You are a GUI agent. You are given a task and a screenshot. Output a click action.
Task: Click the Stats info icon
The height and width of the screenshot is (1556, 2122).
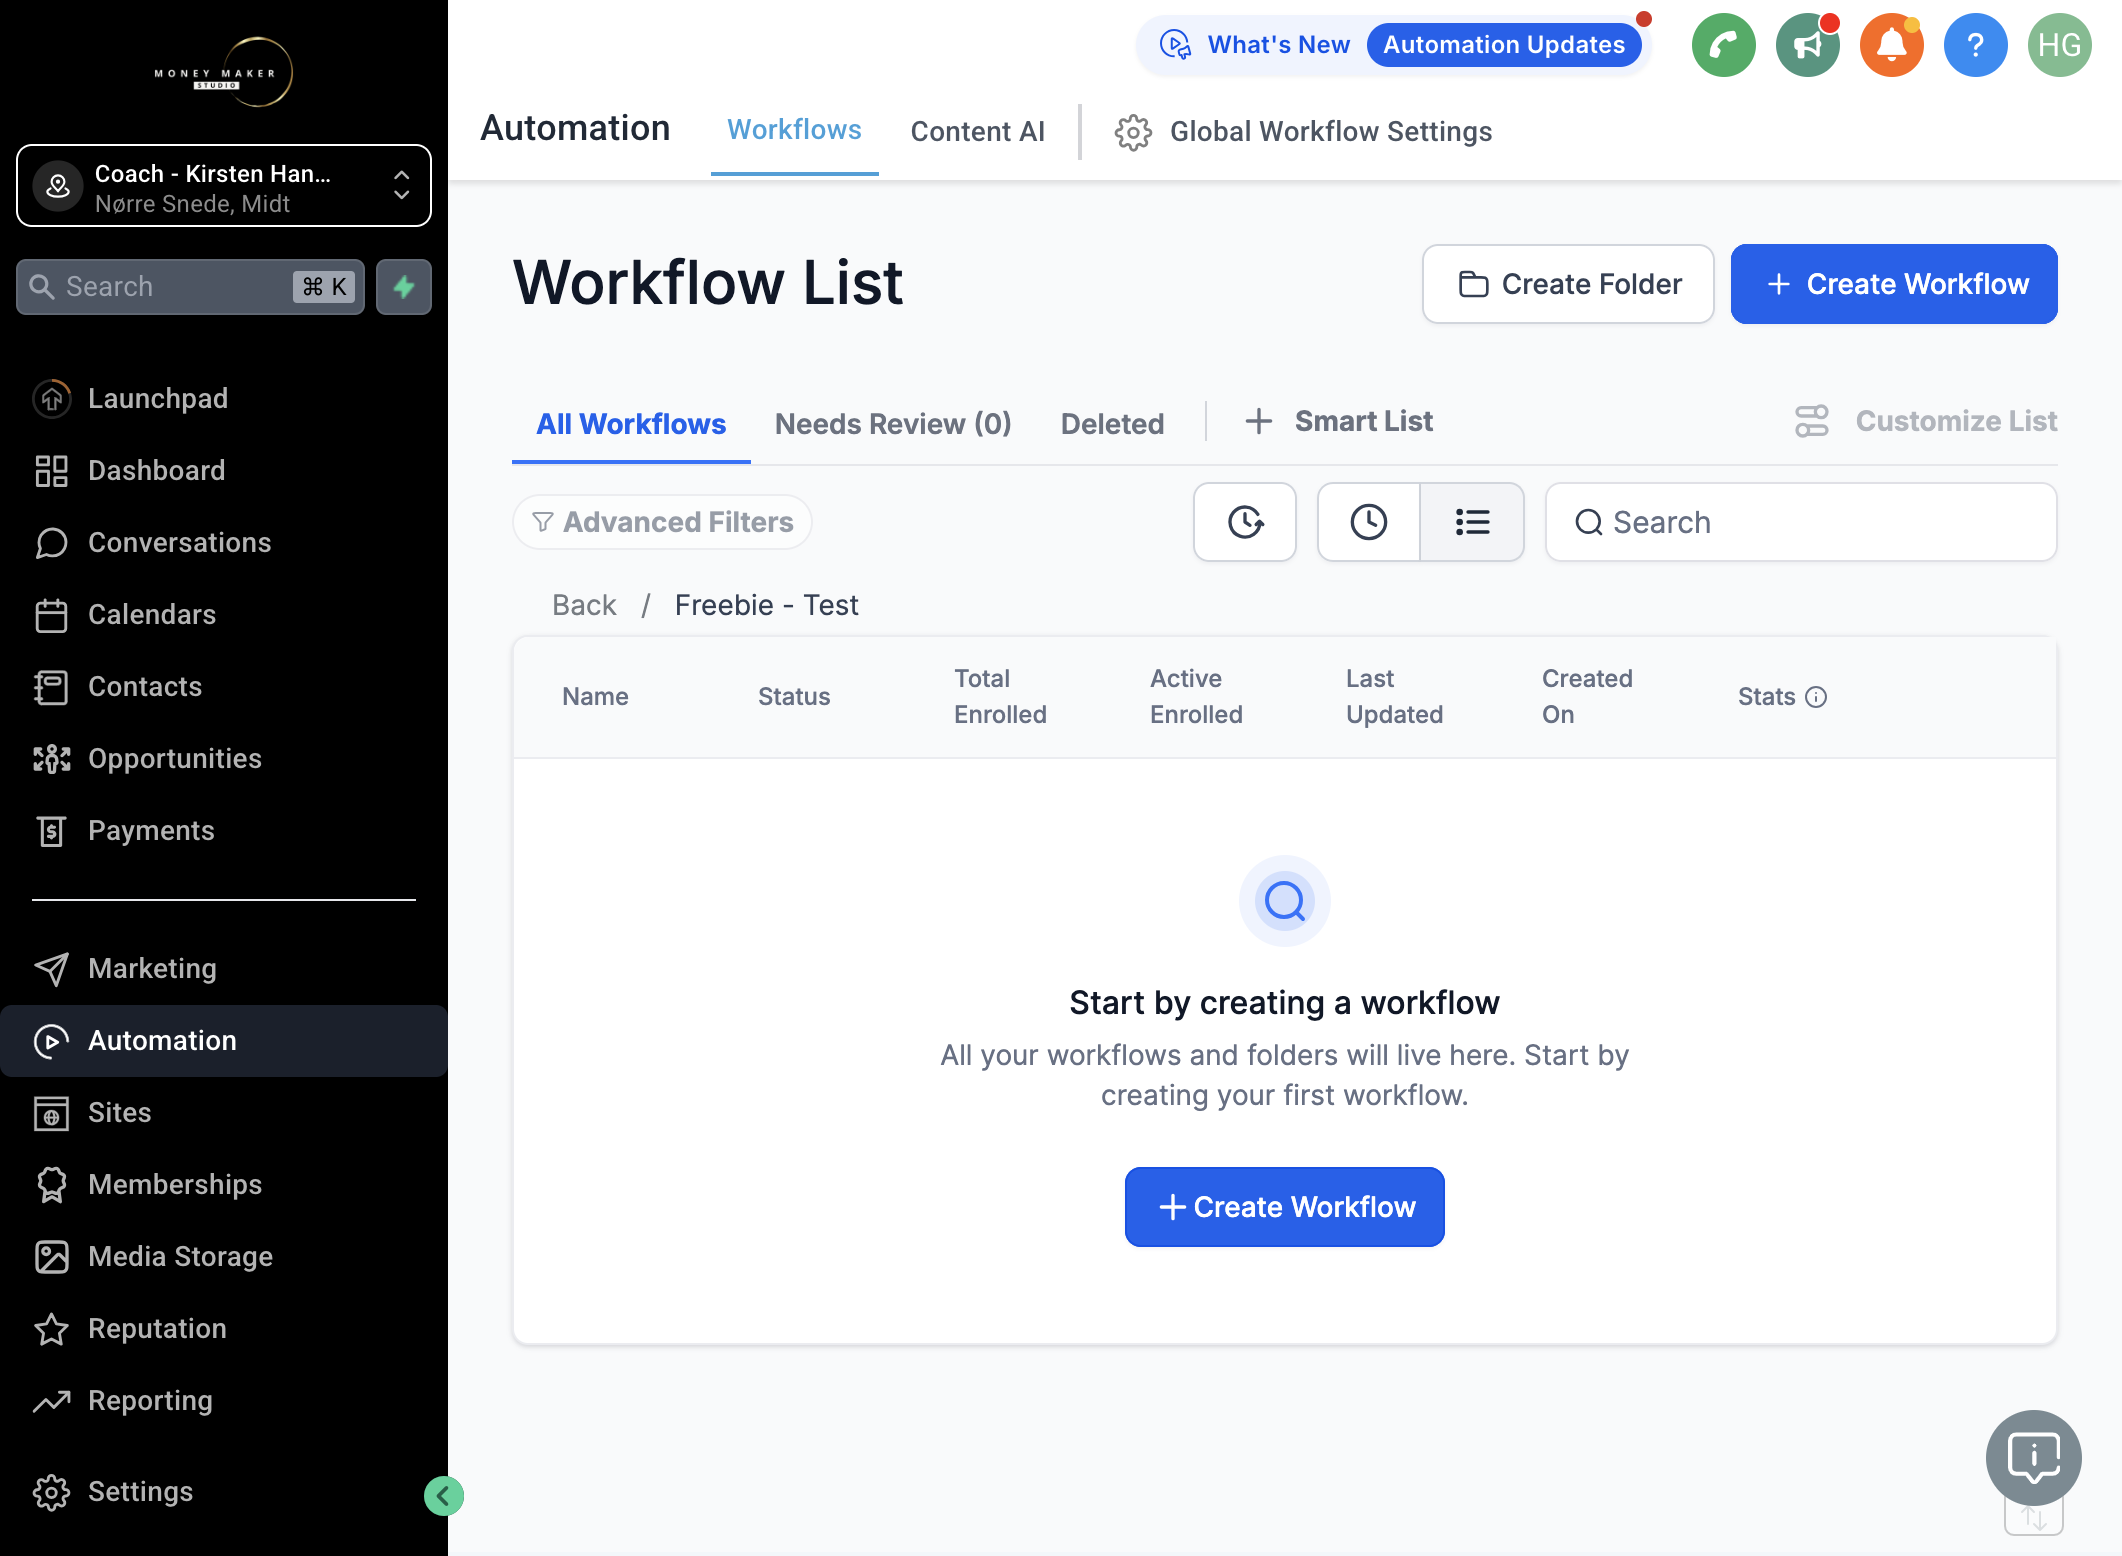1816,697
